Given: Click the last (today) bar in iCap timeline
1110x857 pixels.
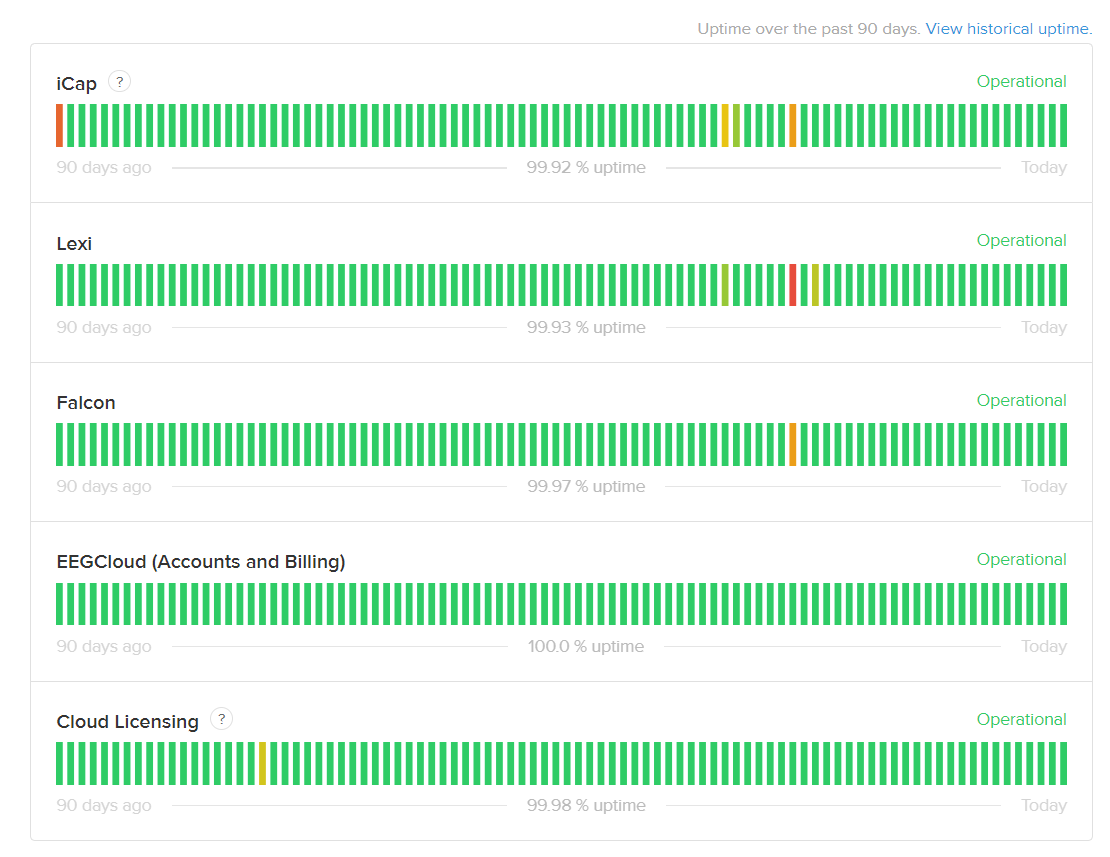Looking at the screenshot, I should point(1063,125).
